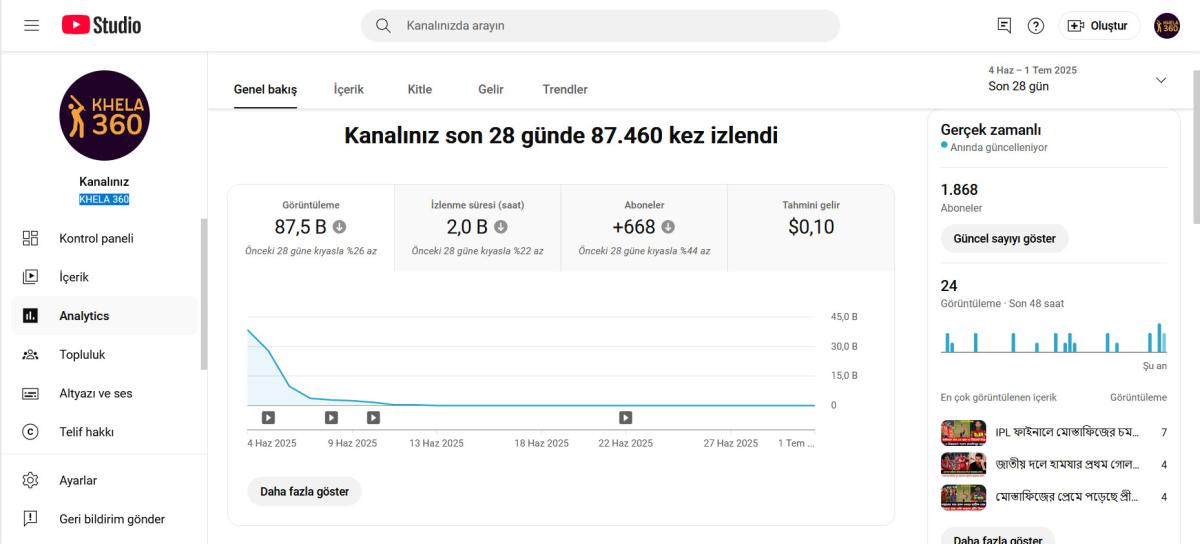Image resolution: width=1200 pixels, height=544 pixels.
Task: Expand chart with Daha fazla göster
Action: 304,491
